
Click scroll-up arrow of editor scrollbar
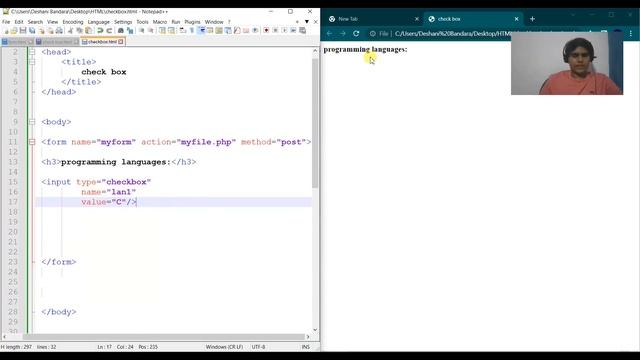click(315, 51)
